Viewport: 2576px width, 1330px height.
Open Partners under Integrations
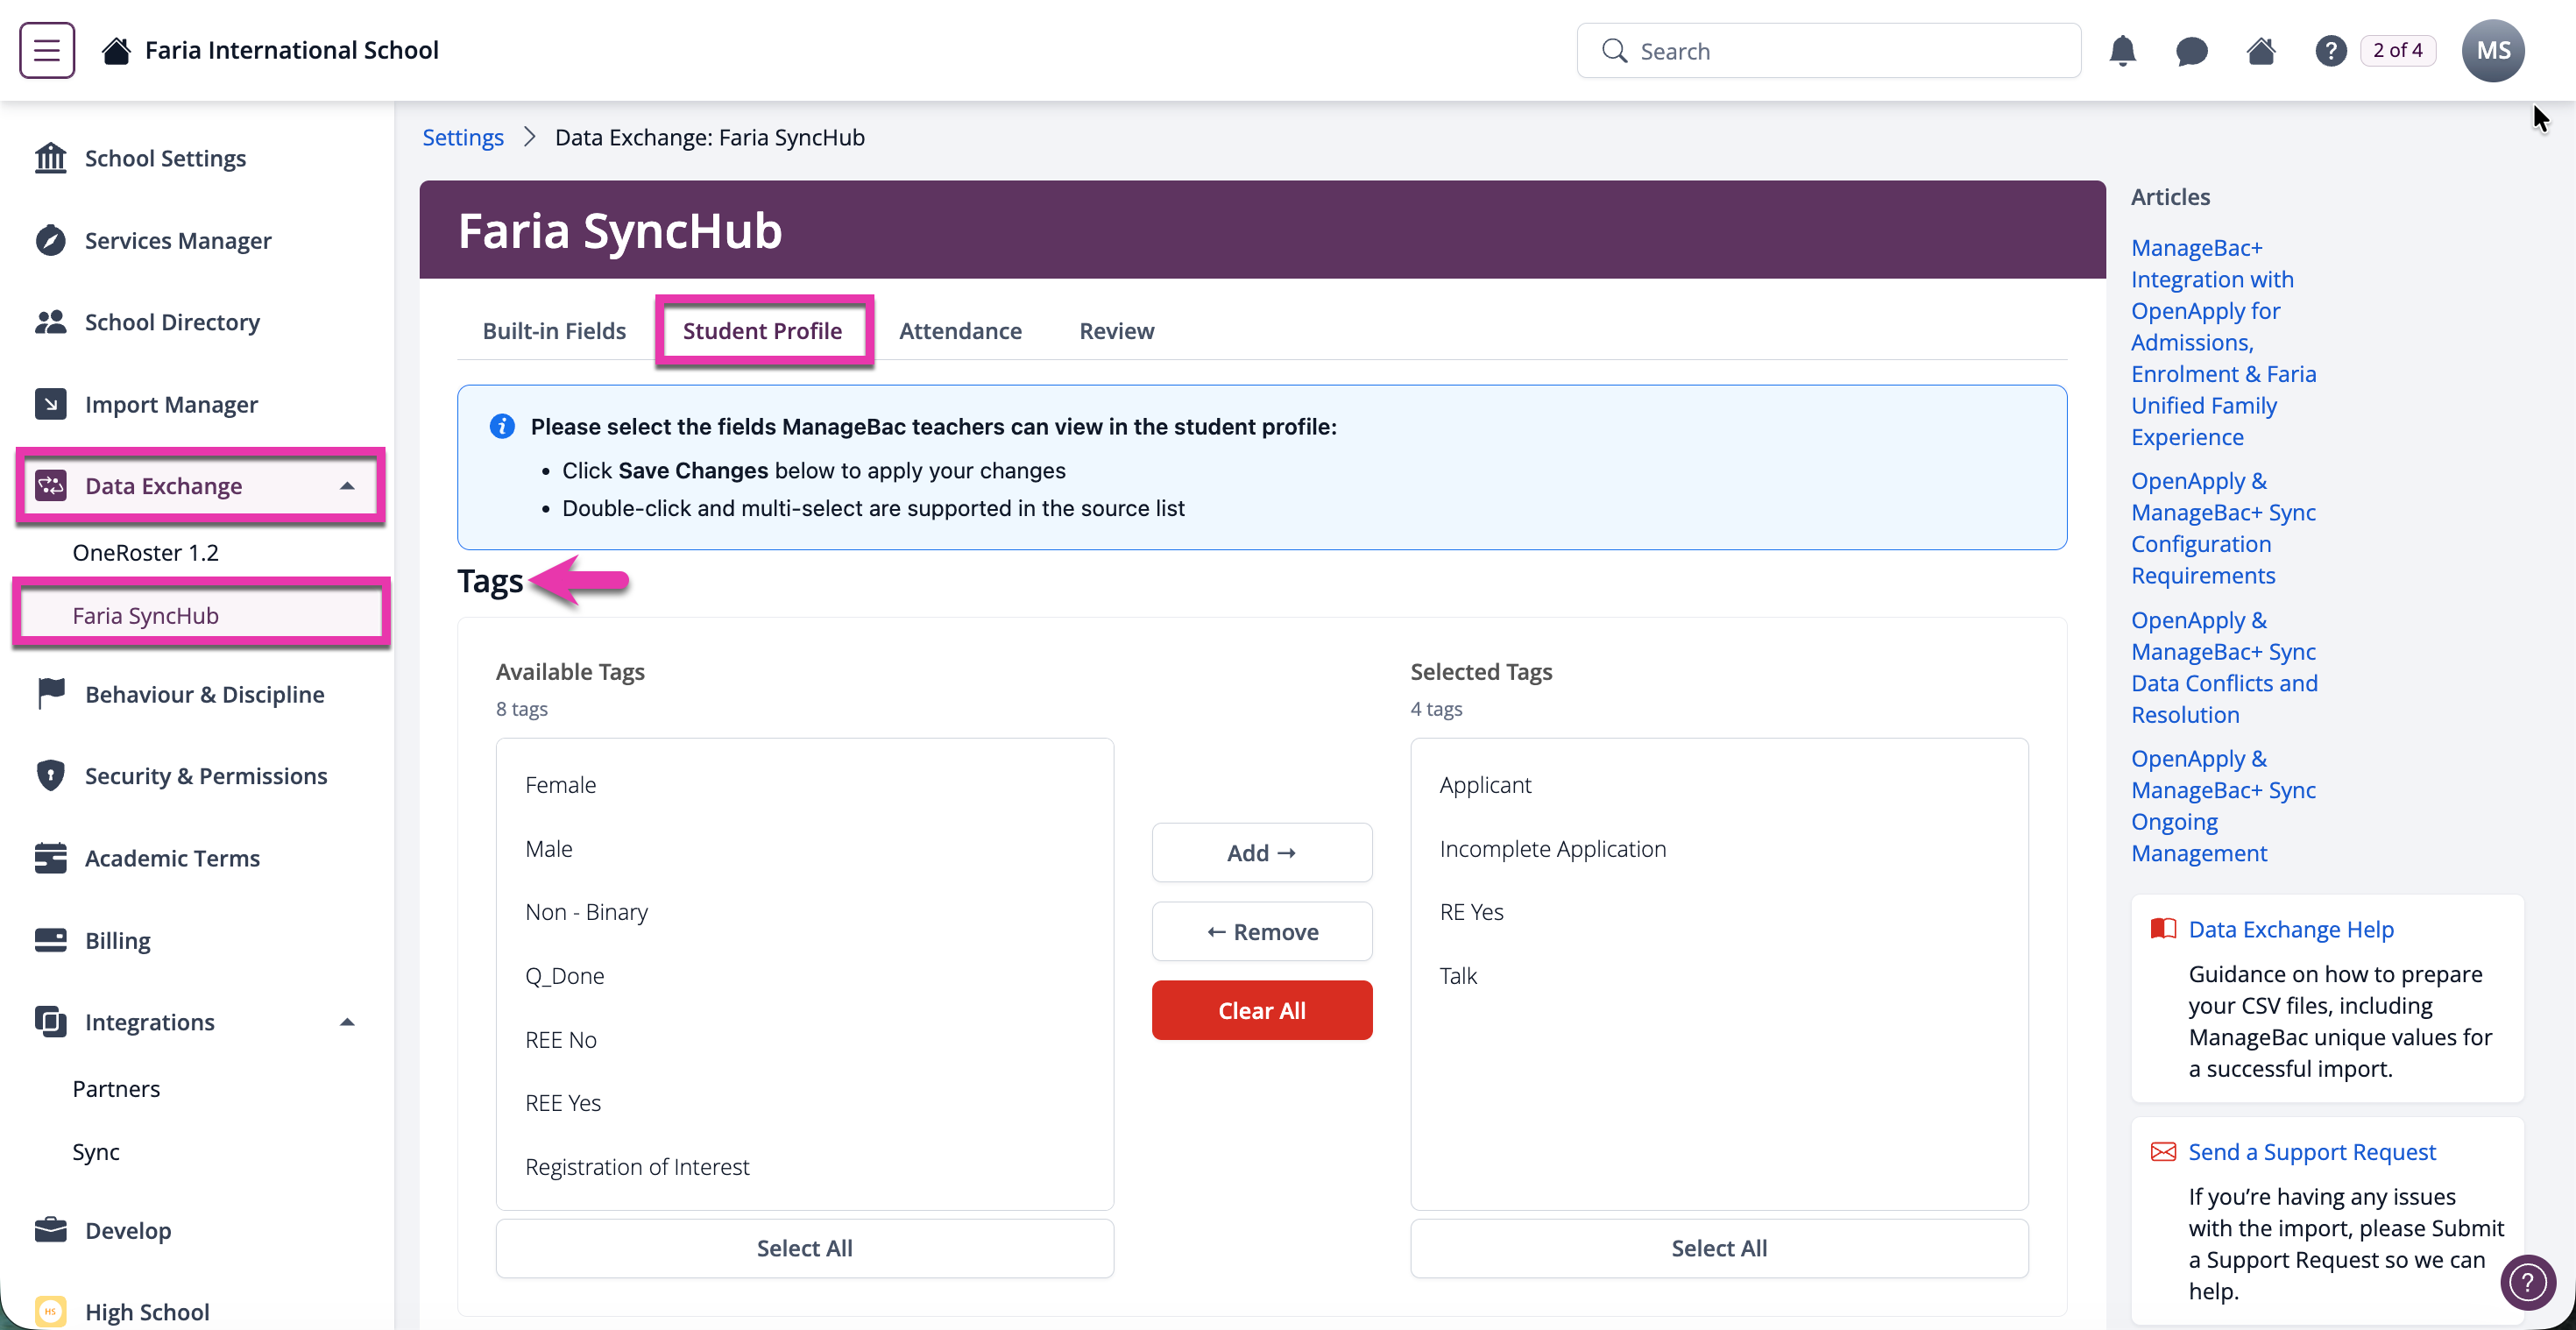116,1089
